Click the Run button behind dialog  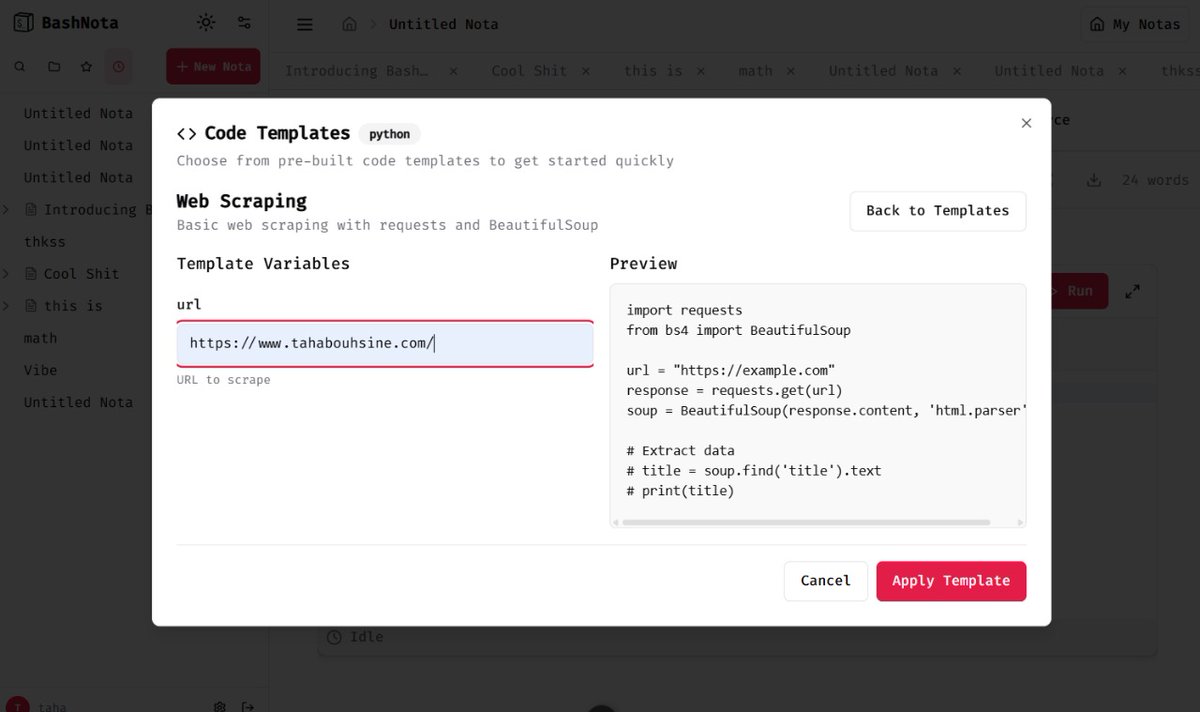tap(1078, 291)
